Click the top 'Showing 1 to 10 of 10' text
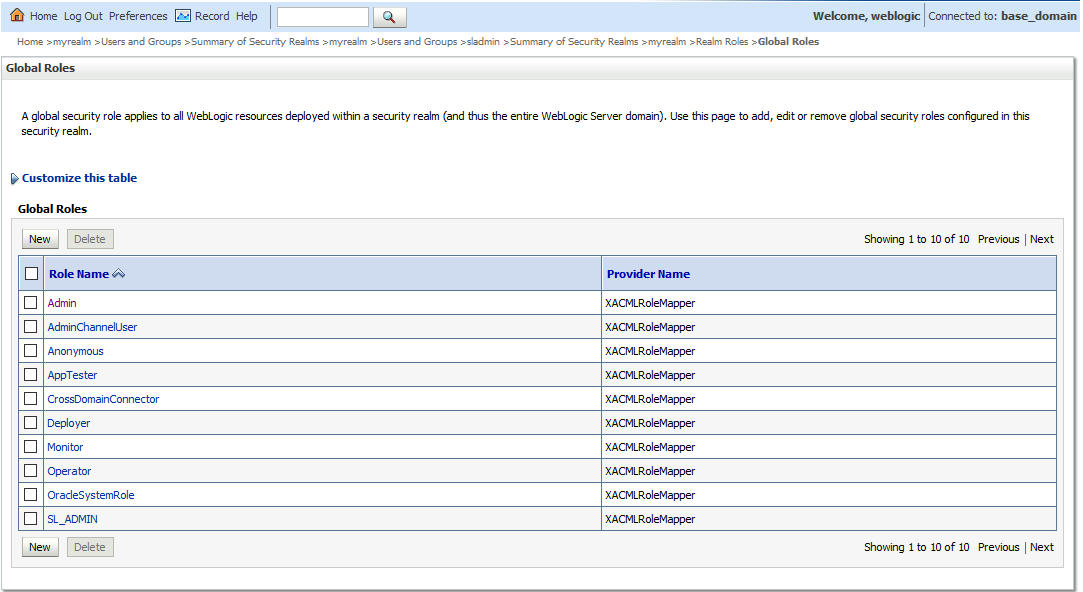 click(x=917, y=239)
